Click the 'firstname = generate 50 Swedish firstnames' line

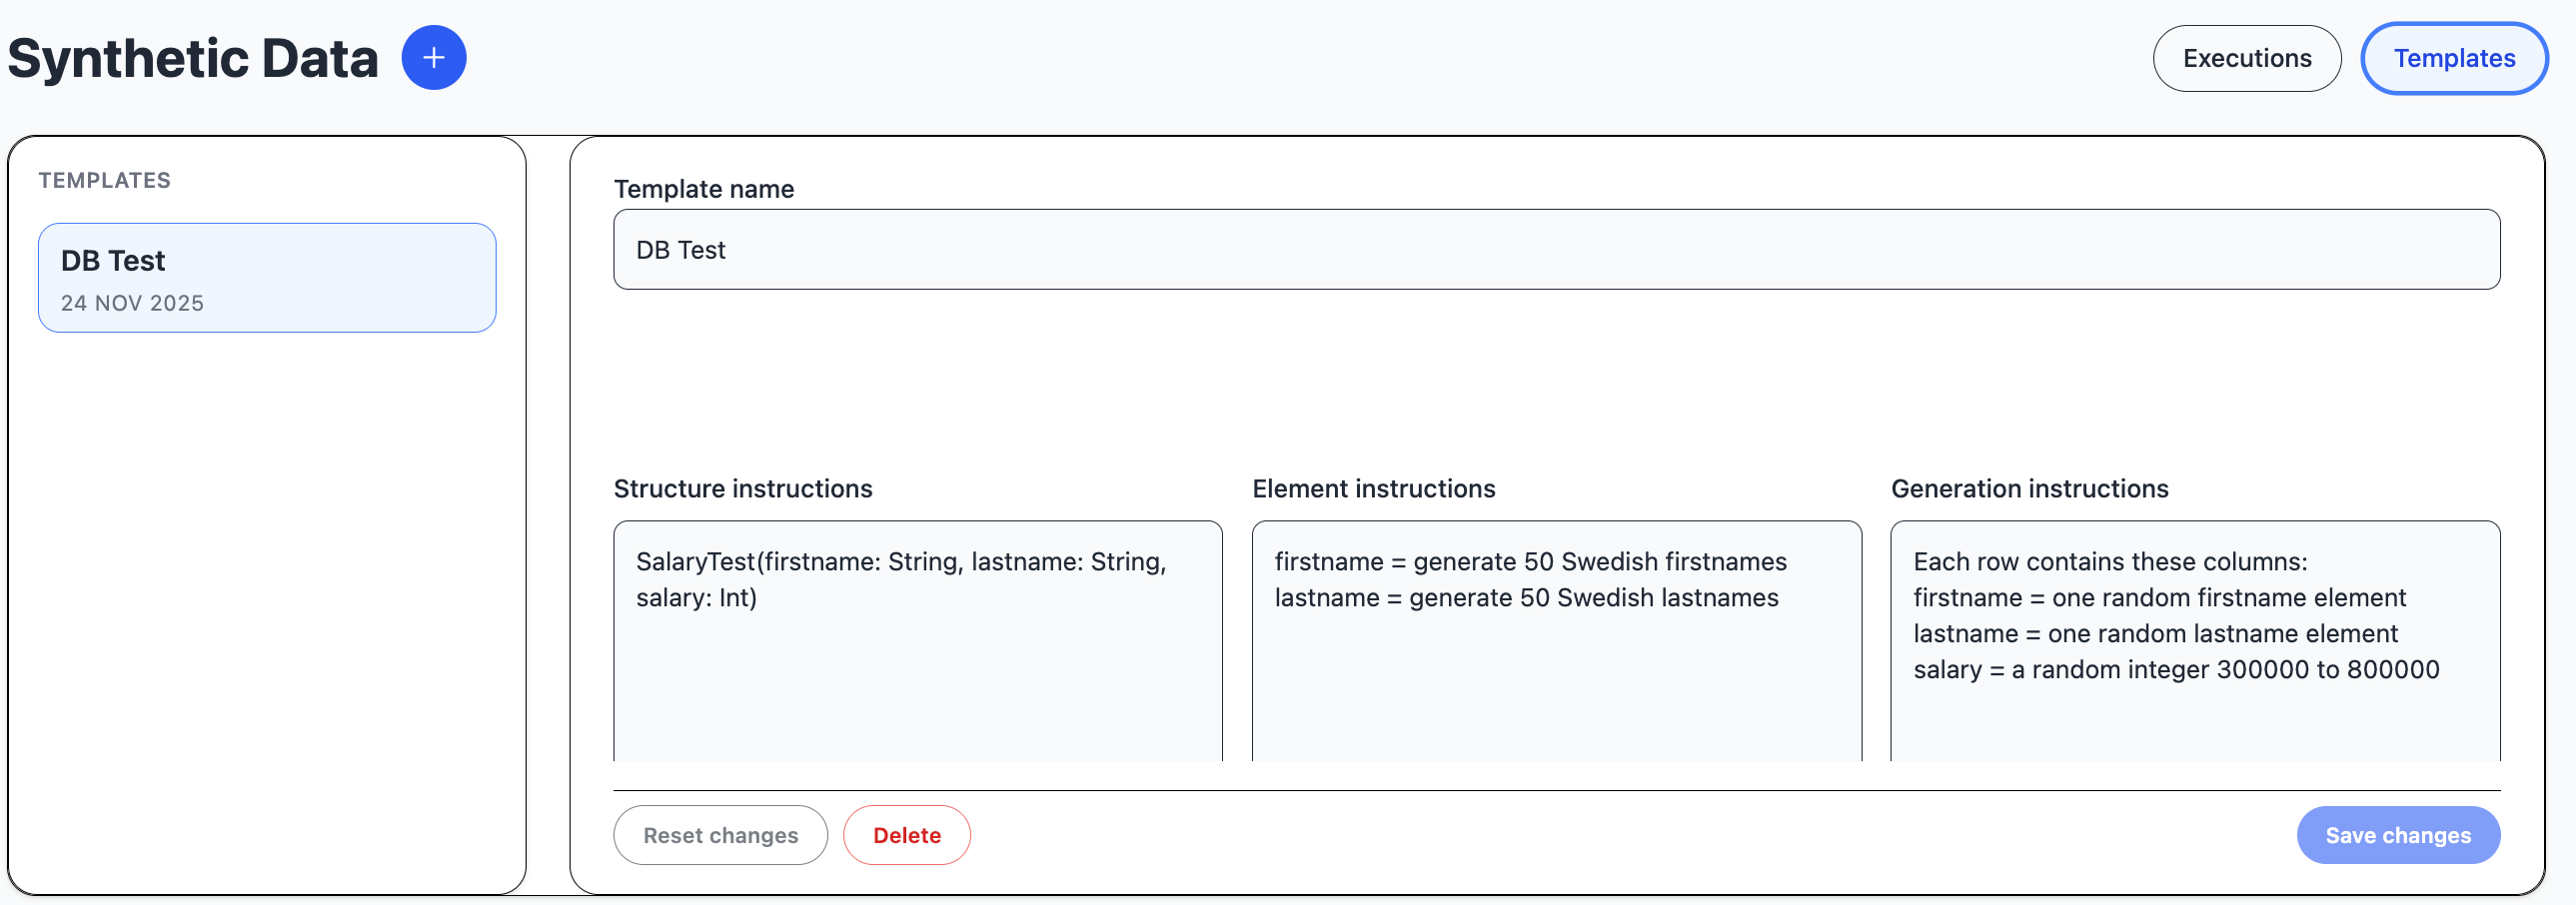[x=1529, y=562]
